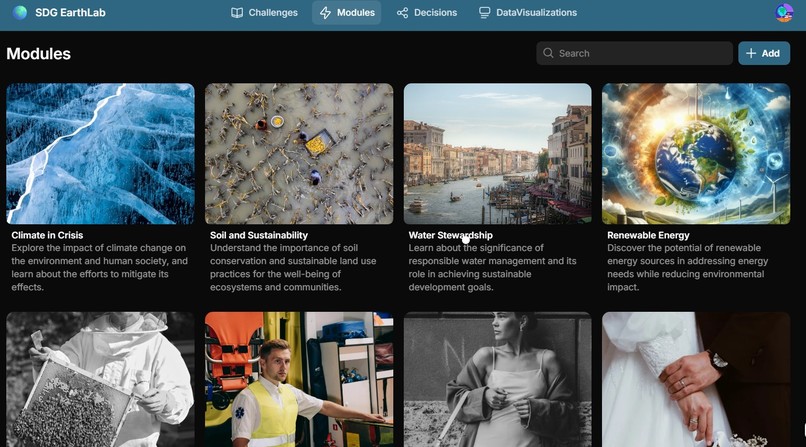Open the Soil and Sustainability field thumbnail

click(299, 154)
